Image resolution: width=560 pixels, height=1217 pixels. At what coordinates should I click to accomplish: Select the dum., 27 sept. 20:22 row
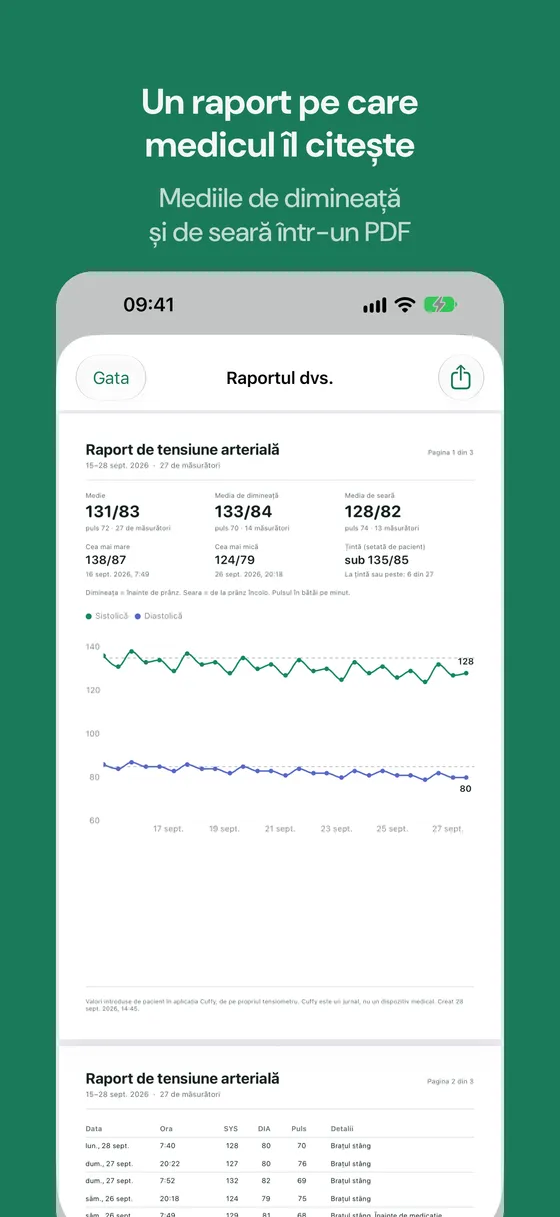point(280,1163)
